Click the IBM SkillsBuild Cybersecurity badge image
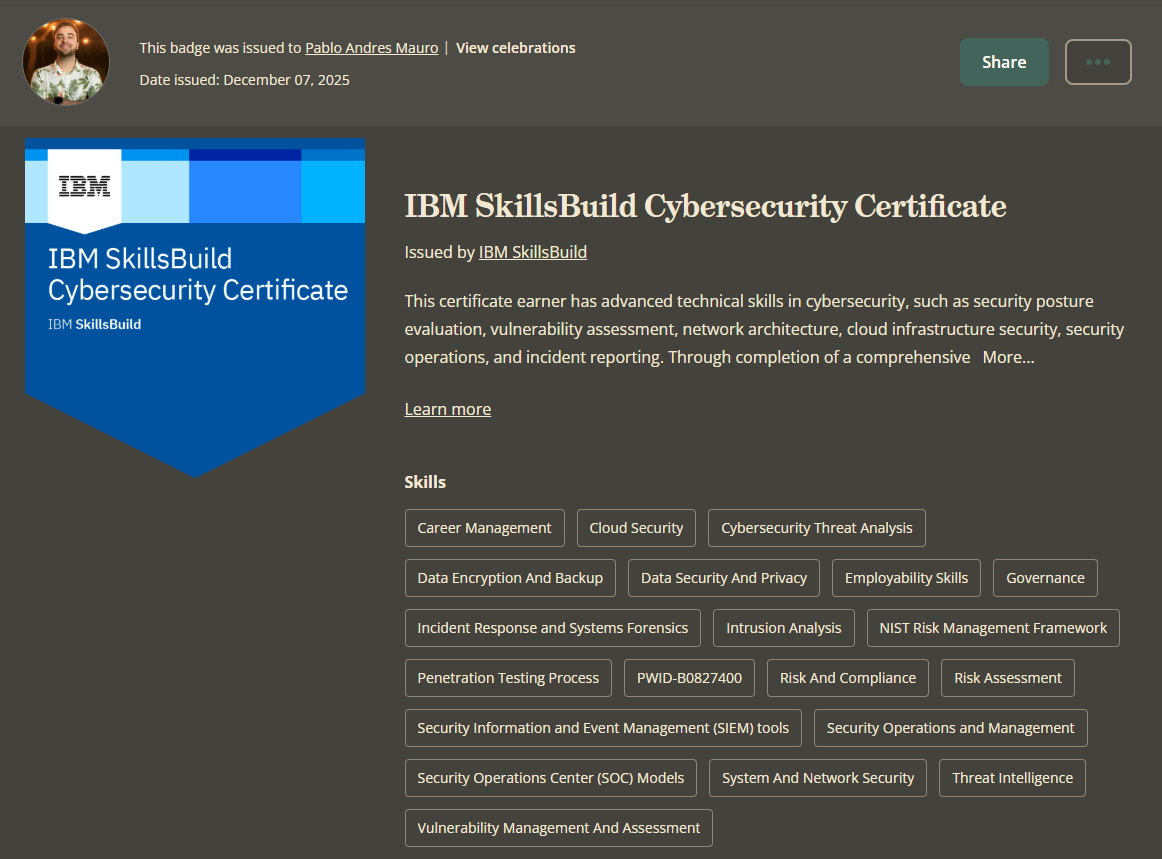This screenshot has height=859, width=1162. click(x=195, y=308)
